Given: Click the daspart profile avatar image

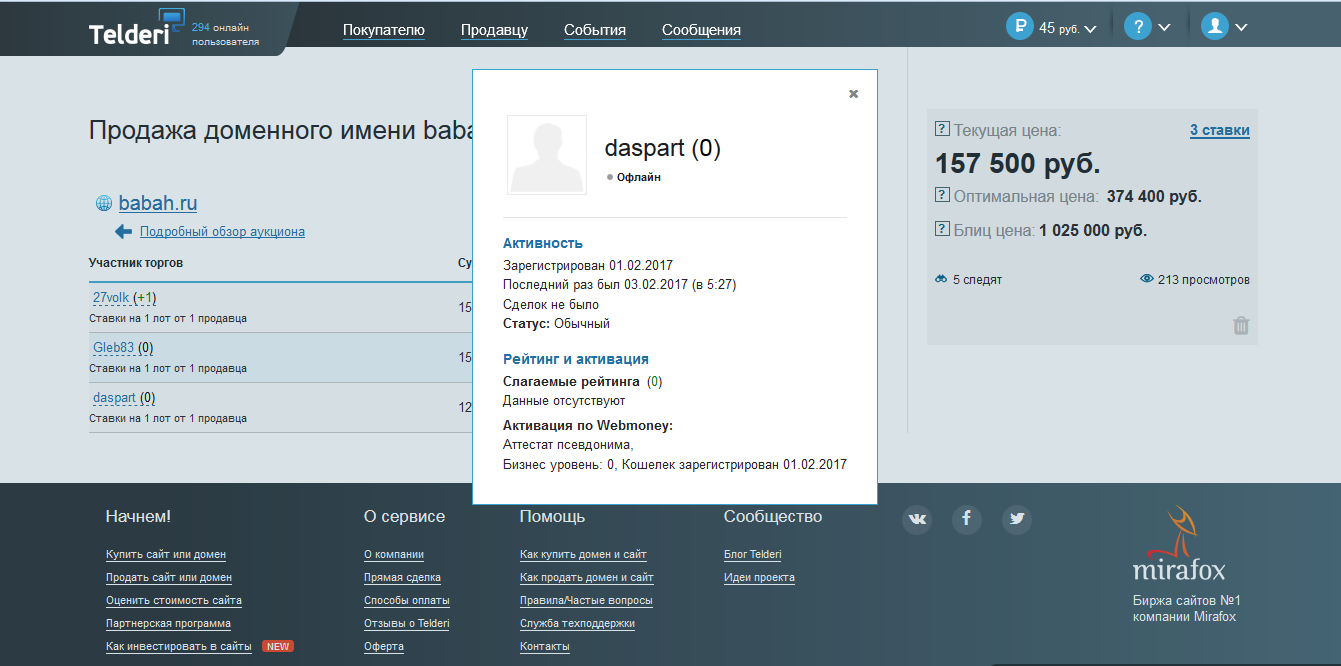Looking at the screenshot, I should pos(547,155).
